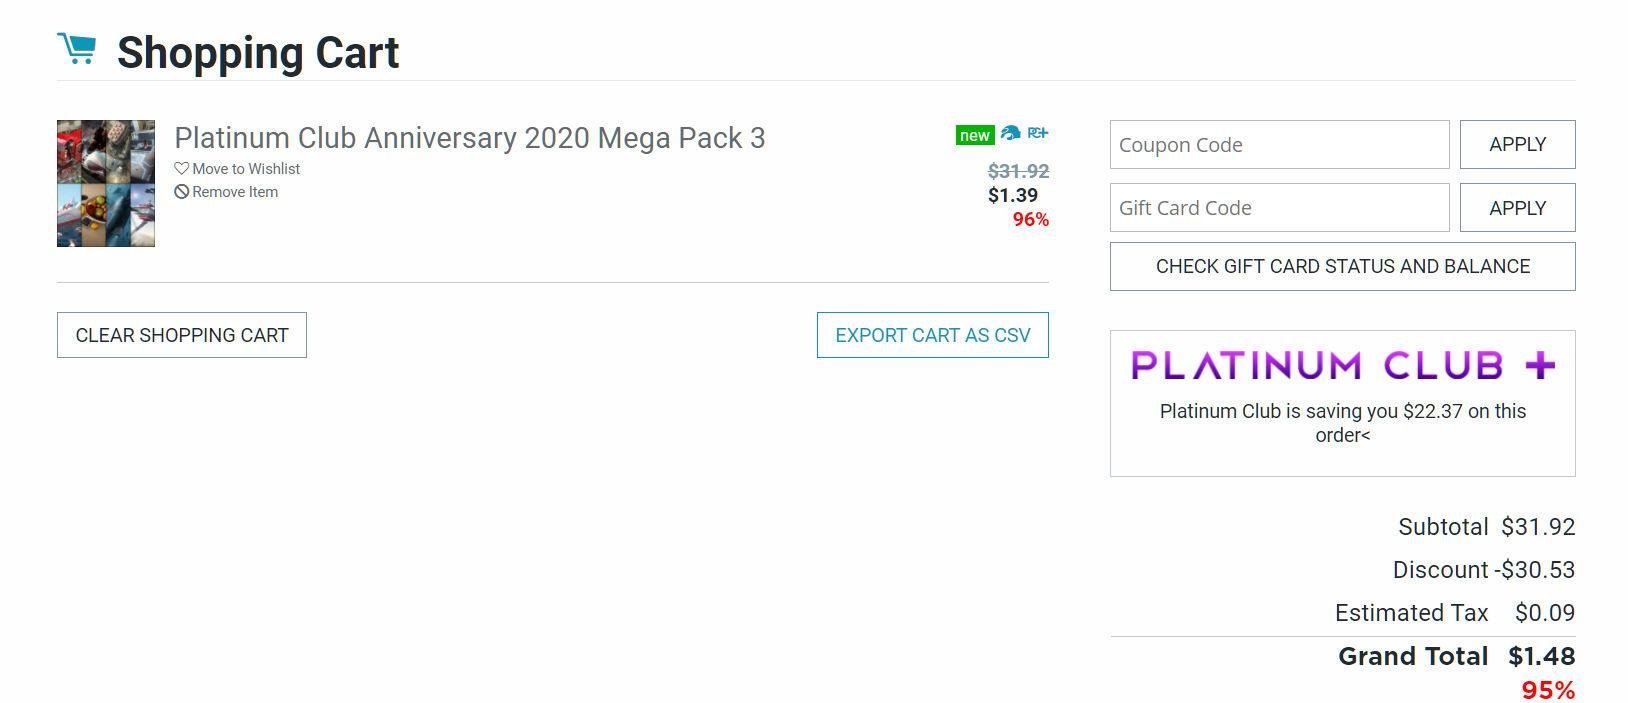Click the blue Daz Original creature icon

click(x=1010, y=133)
